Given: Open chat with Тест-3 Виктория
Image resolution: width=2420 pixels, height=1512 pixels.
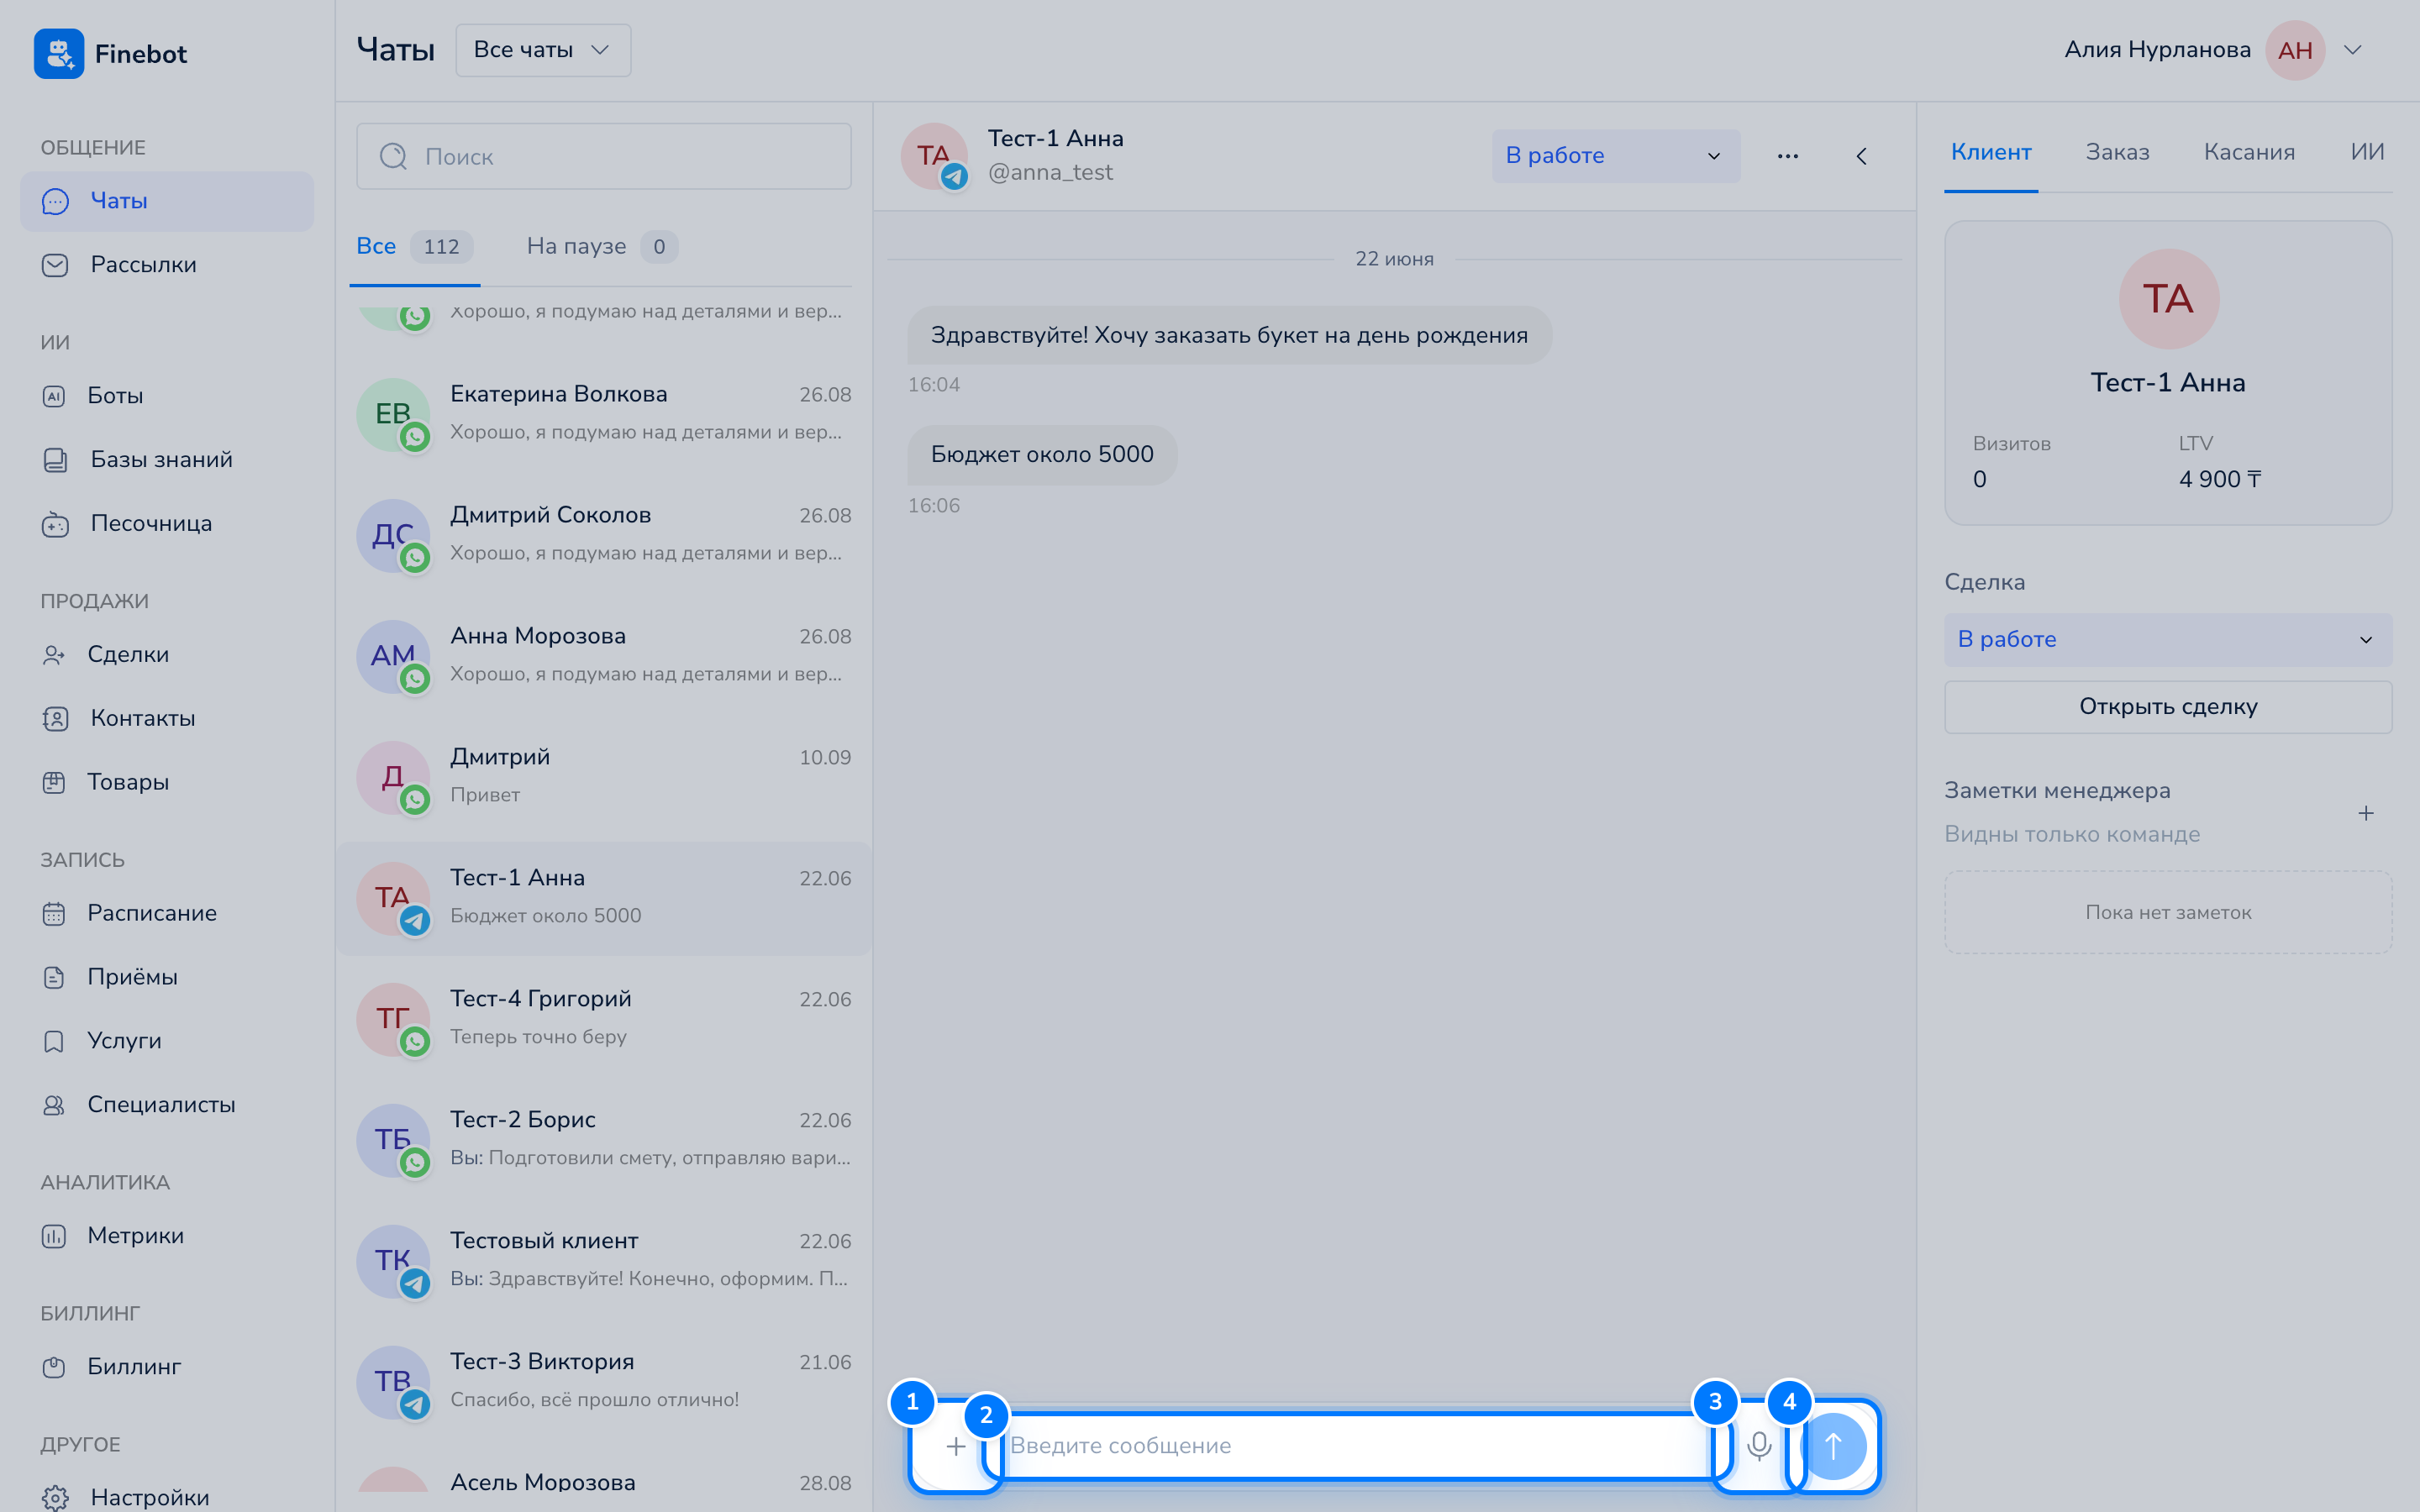Looking at the screenshot, I should point(604,1382).
